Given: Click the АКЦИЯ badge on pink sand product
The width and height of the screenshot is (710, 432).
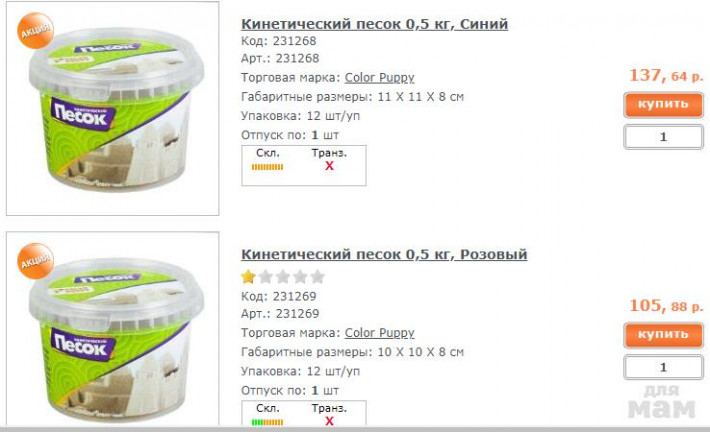Looking at the screenshot, I should tap(35, 261).
